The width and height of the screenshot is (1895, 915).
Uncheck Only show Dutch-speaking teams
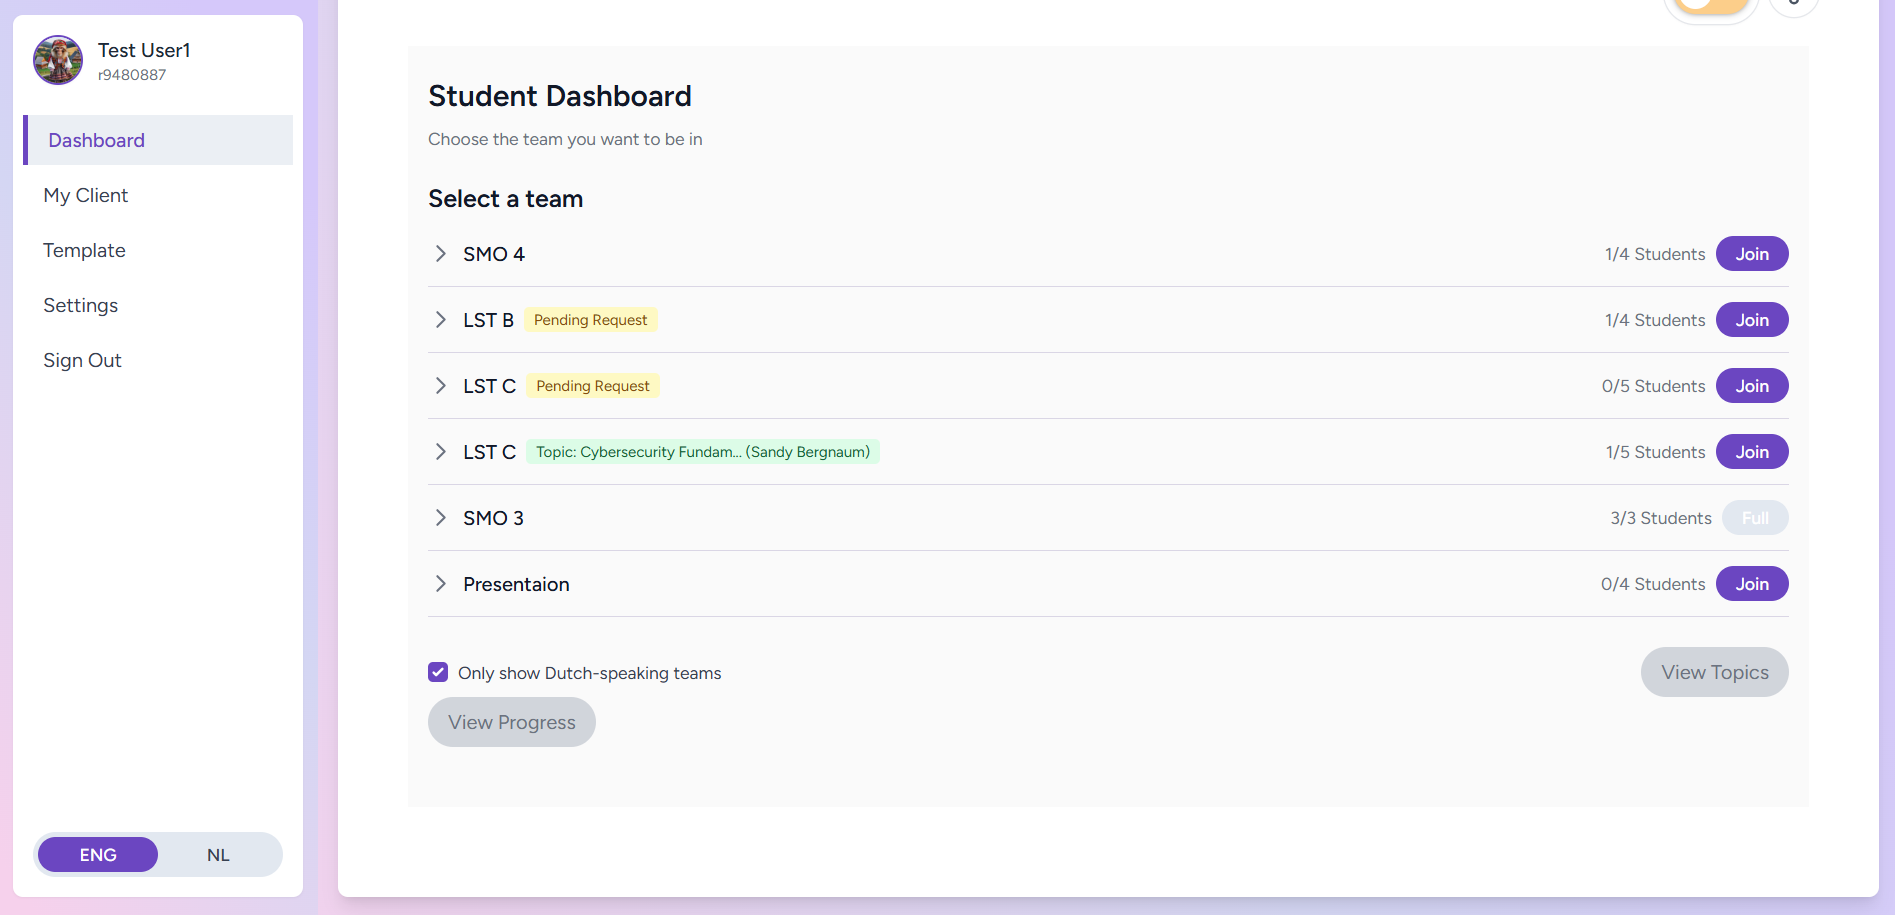[438, 672]
